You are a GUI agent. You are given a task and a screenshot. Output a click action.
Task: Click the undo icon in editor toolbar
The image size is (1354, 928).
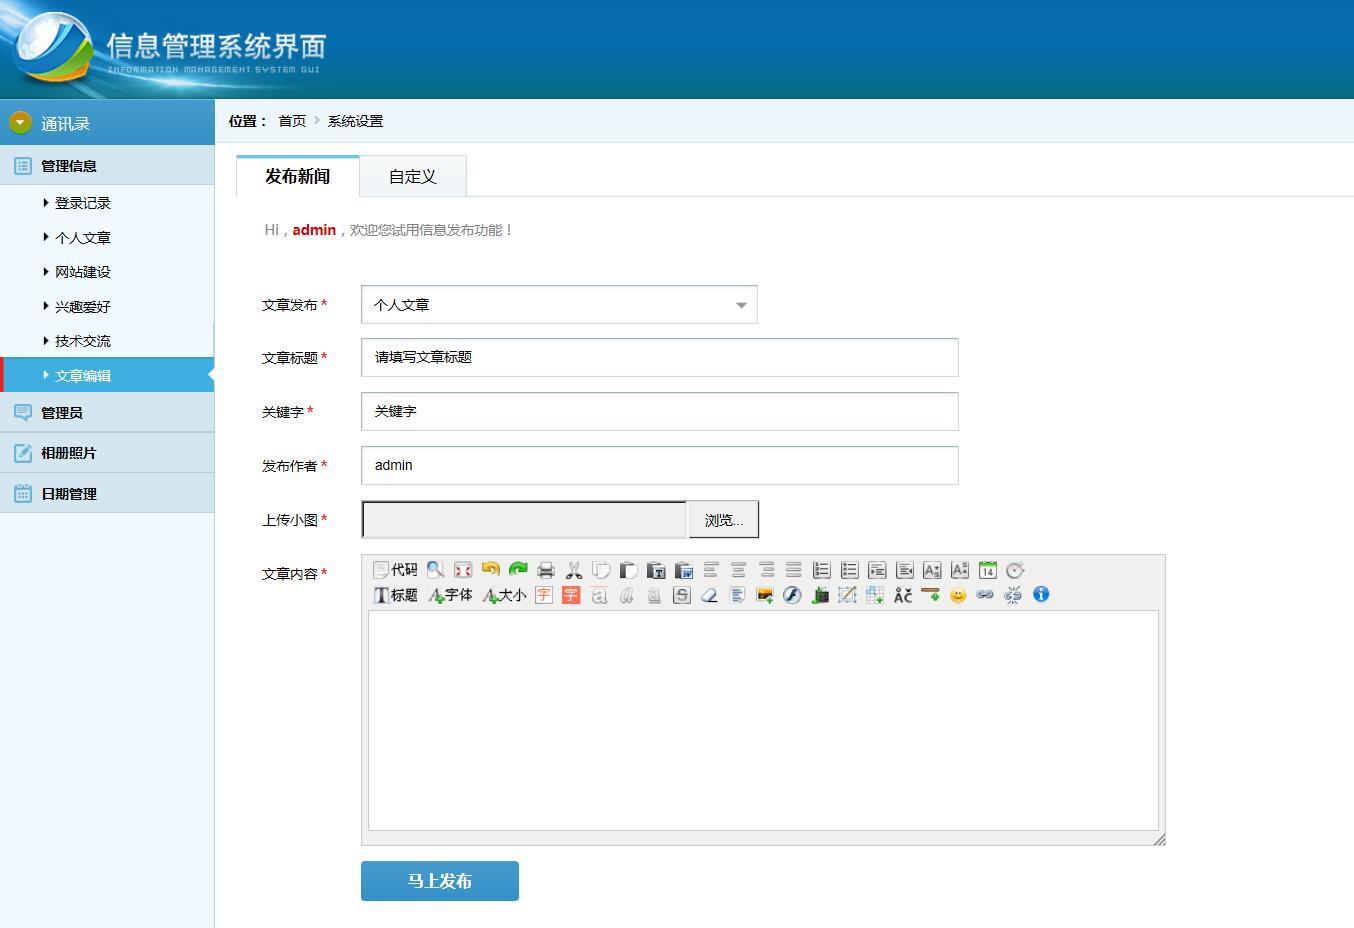[x=490, y=570]
